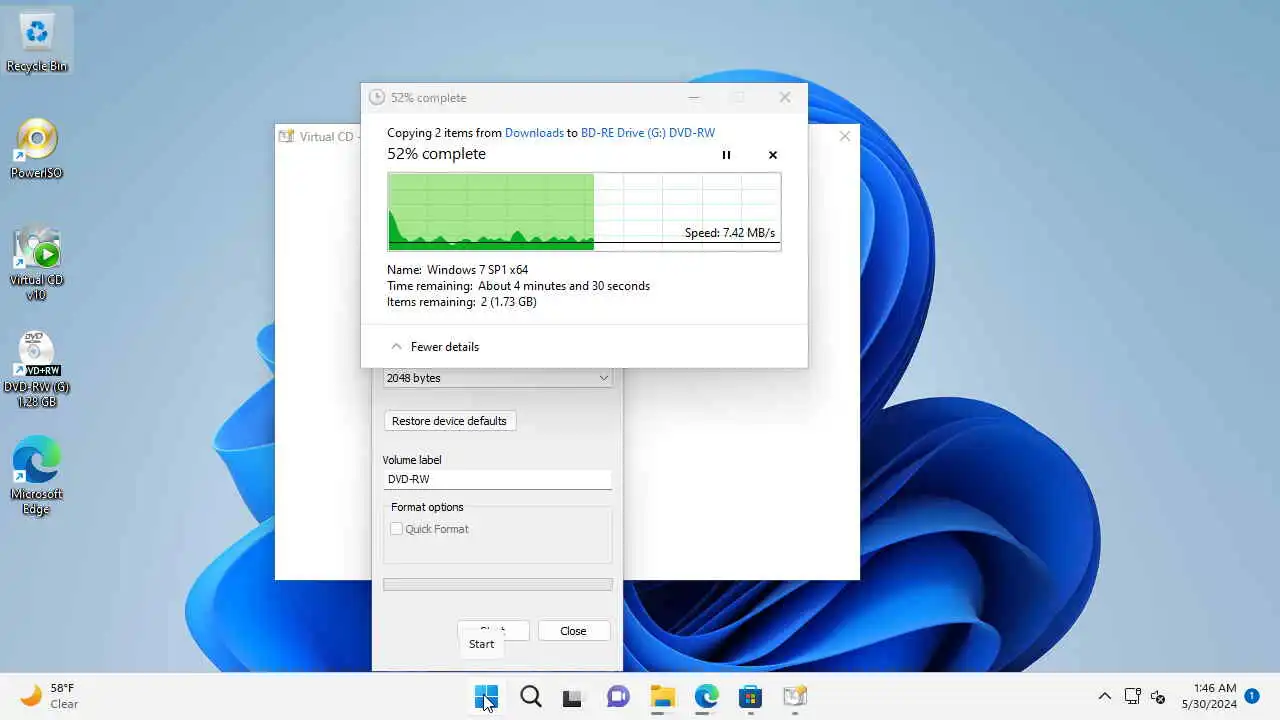Close the 52% complete dialog from title bar
The width and height of the screenshot is (1280, 720).
coord(785,98)
